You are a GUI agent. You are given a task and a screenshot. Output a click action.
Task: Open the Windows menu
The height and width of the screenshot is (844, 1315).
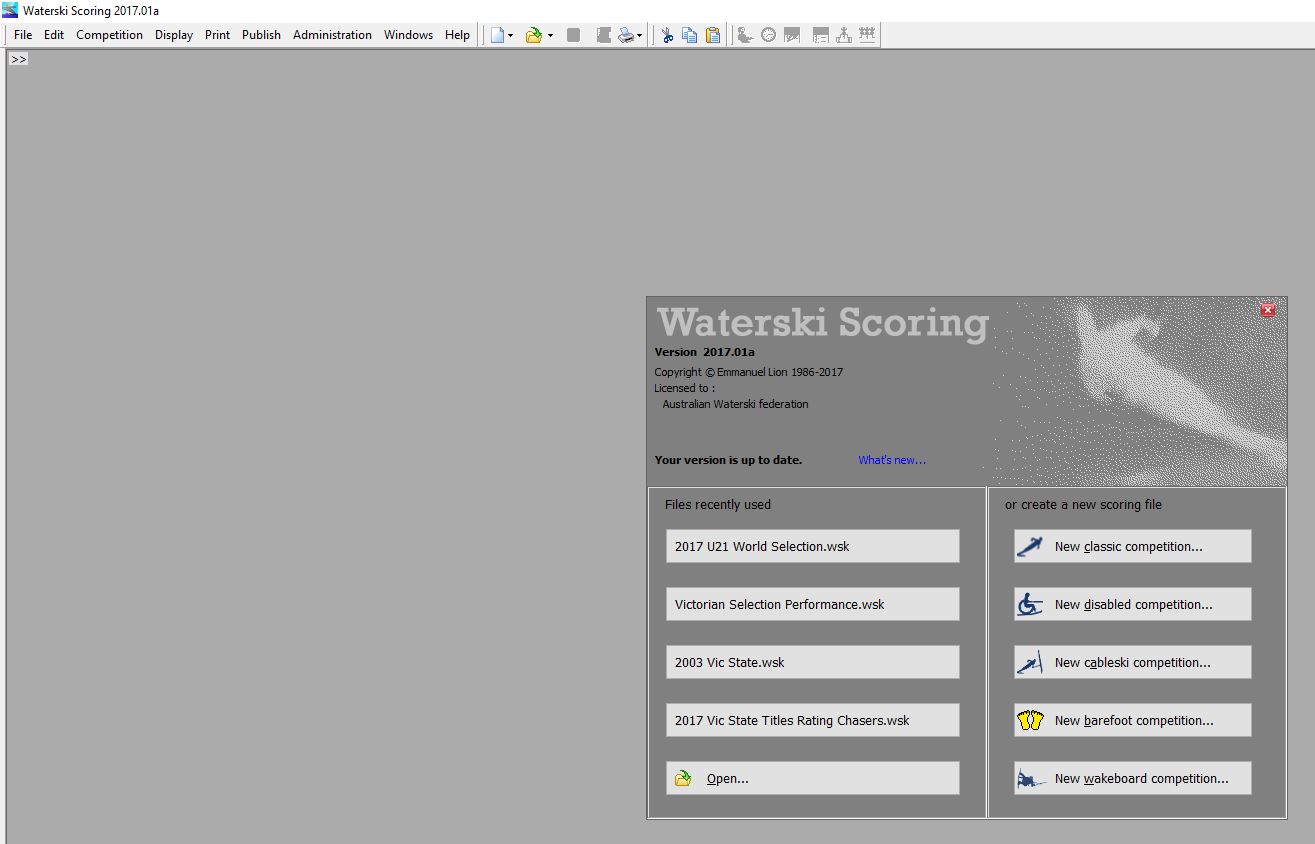(x=408, y=34)
